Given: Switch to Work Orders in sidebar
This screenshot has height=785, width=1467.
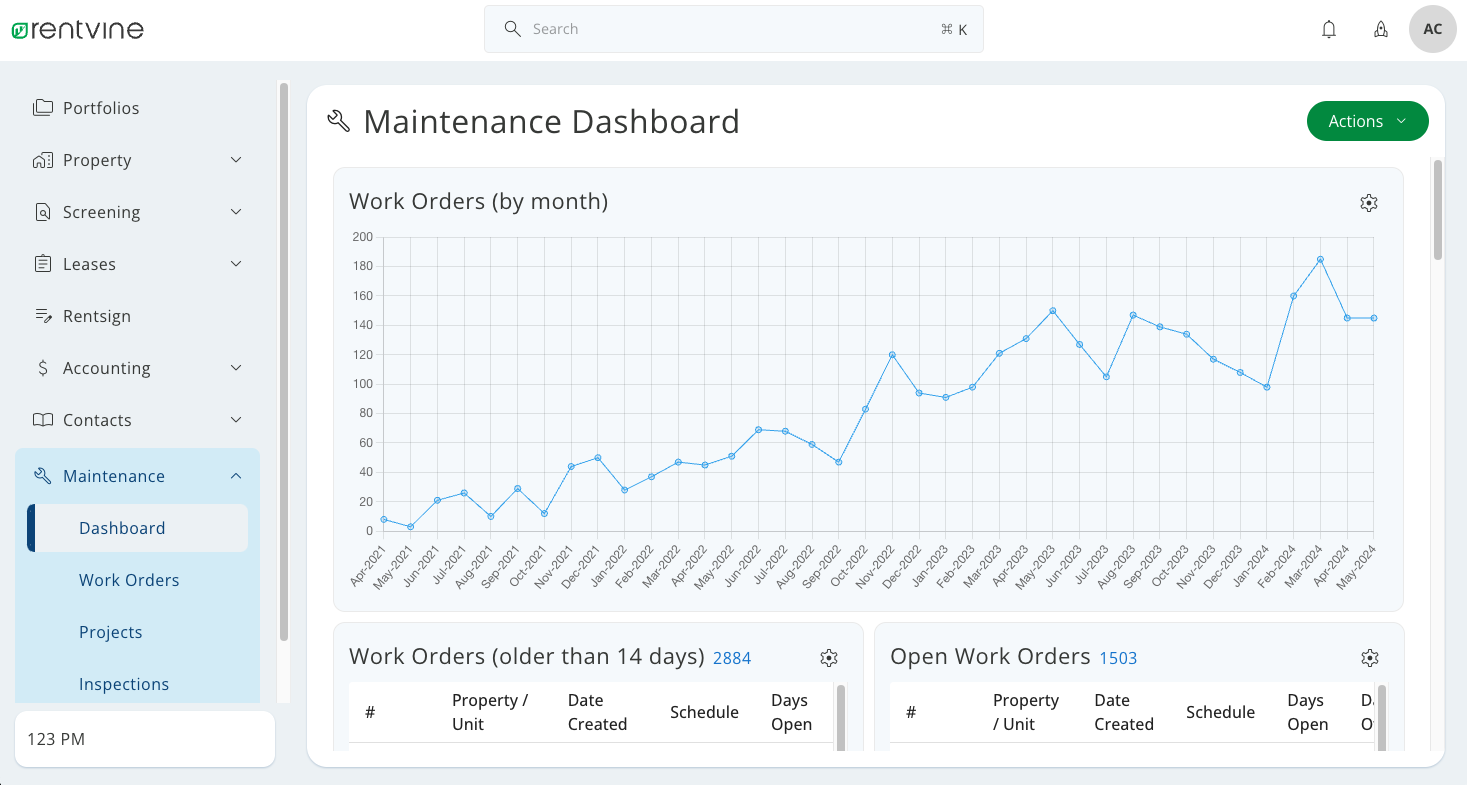Looking at the screenshot, I should point(129,579).
